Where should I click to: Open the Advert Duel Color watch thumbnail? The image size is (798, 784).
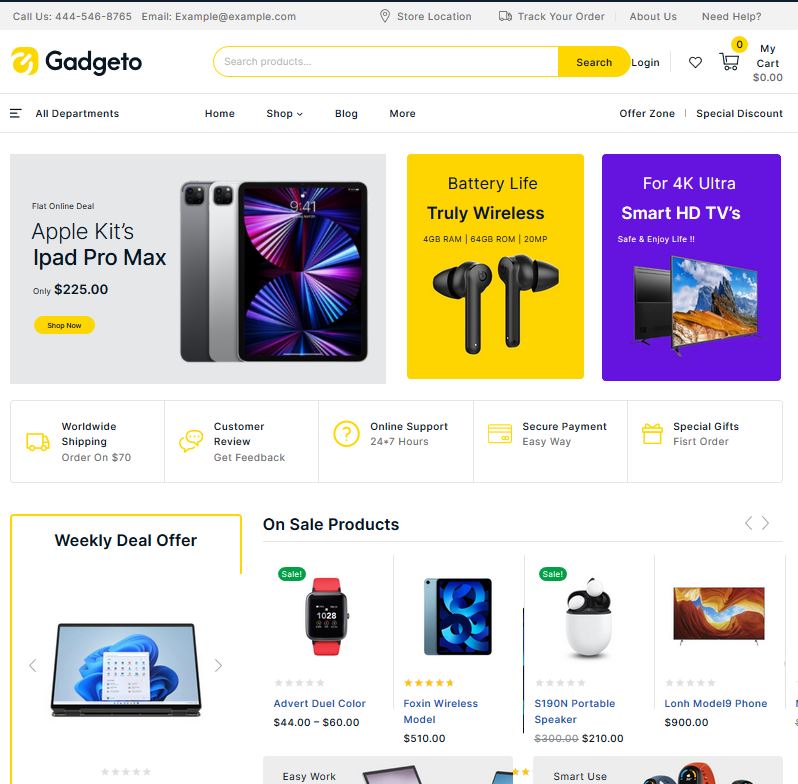tap(327, 617)
